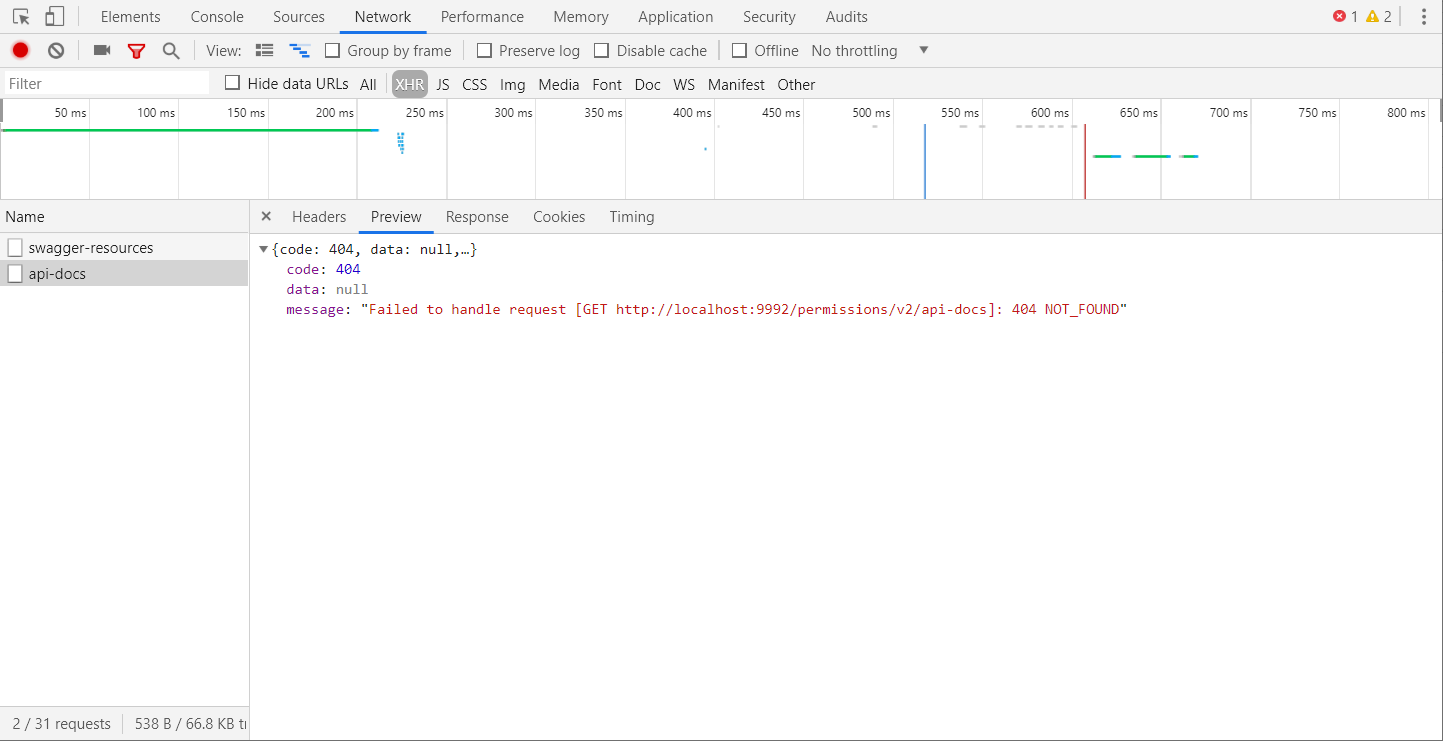This screenshot has height=741, width=1443.
Task: Capture screenshots with camera icon
Action: [x=102, y=50]
